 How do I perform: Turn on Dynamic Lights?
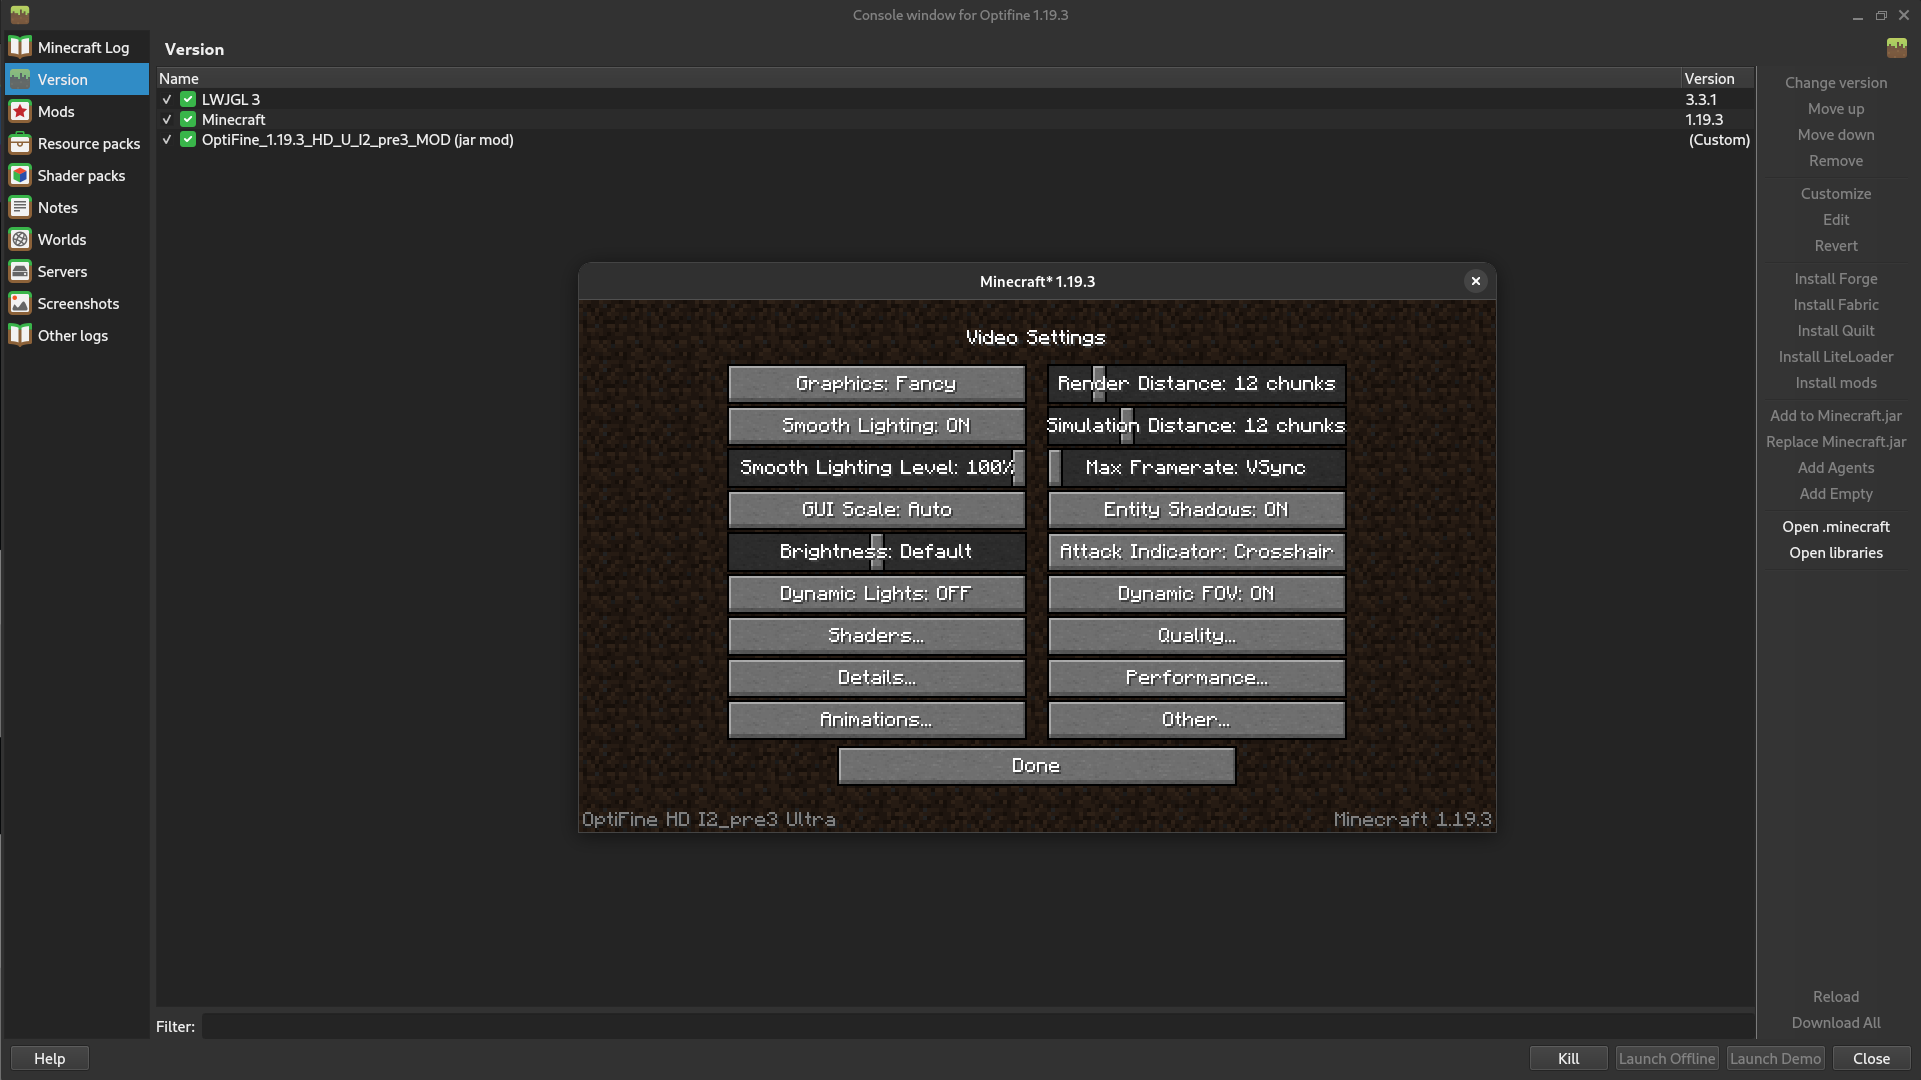[875, 593]
